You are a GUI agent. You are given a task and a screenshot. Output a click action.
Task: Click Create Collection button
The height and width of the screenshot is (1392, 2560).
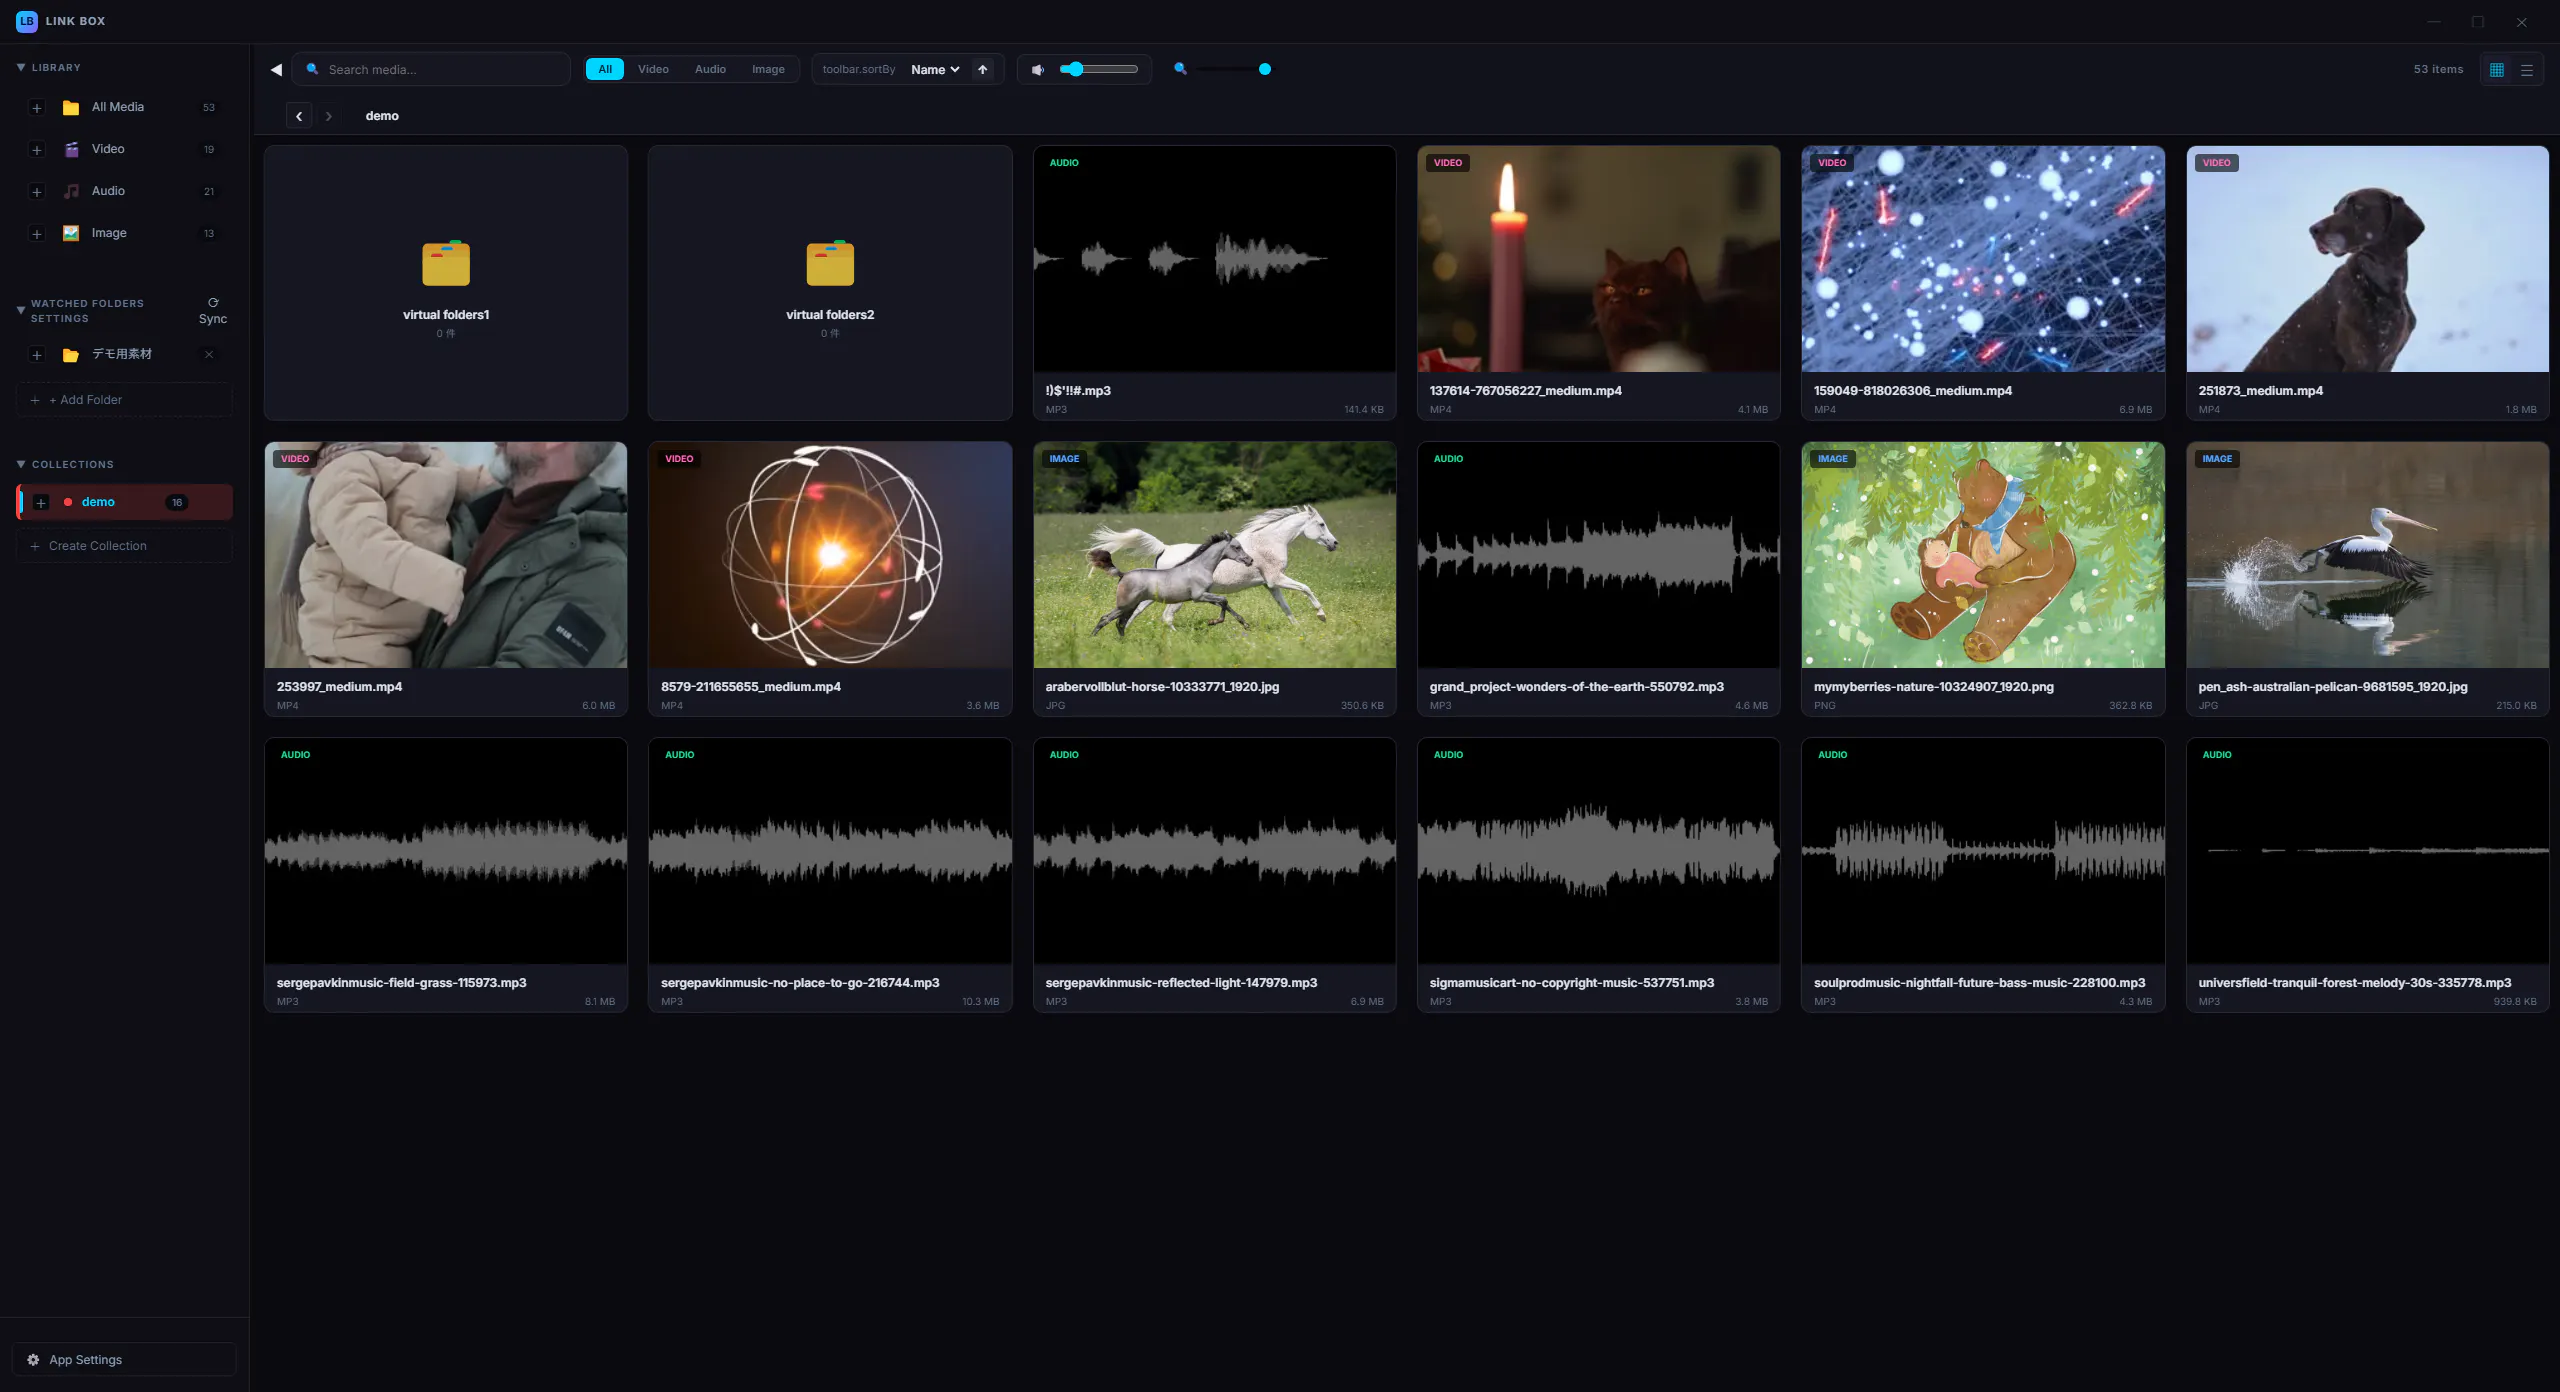tap(125, 546)
